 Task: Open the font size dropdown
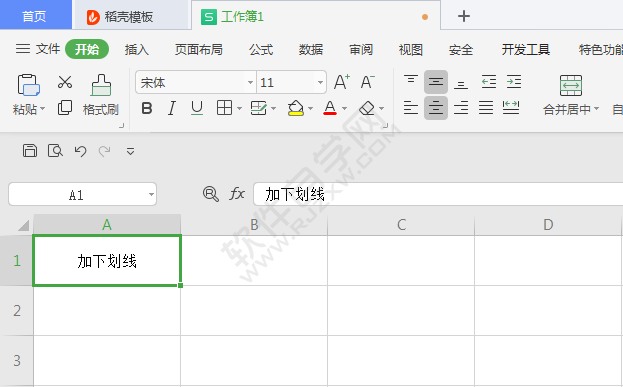[x=320, y=83]
